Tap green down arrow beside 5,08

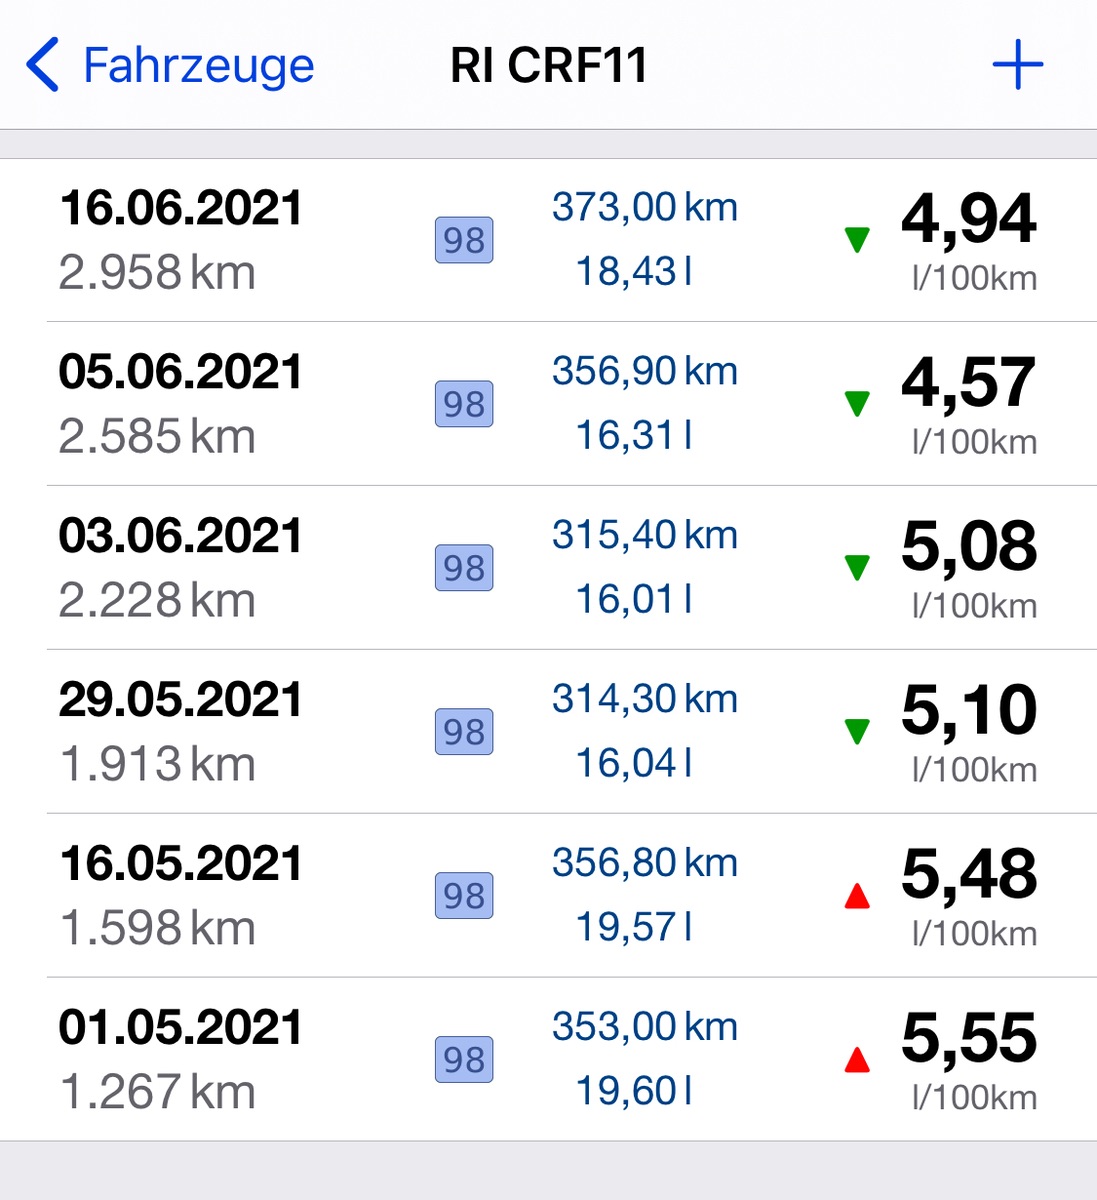tap(857, 568)
